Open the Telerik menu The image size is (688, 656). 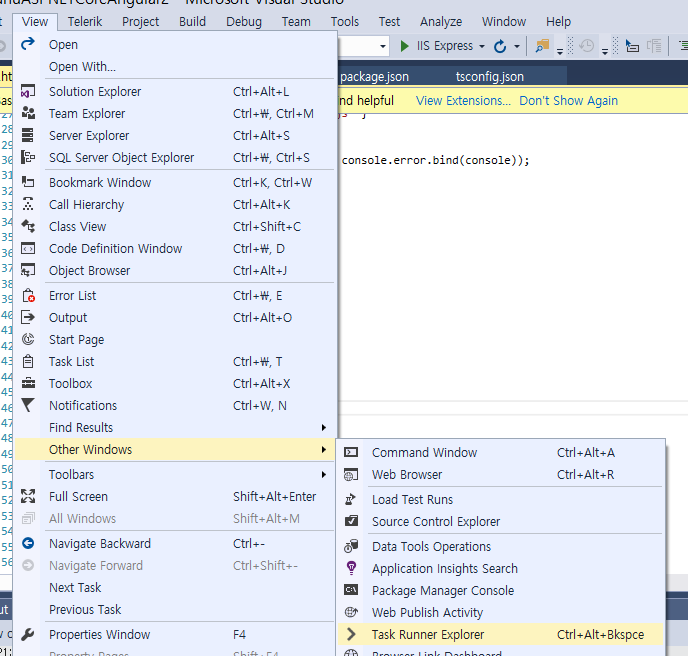(85, 22)
